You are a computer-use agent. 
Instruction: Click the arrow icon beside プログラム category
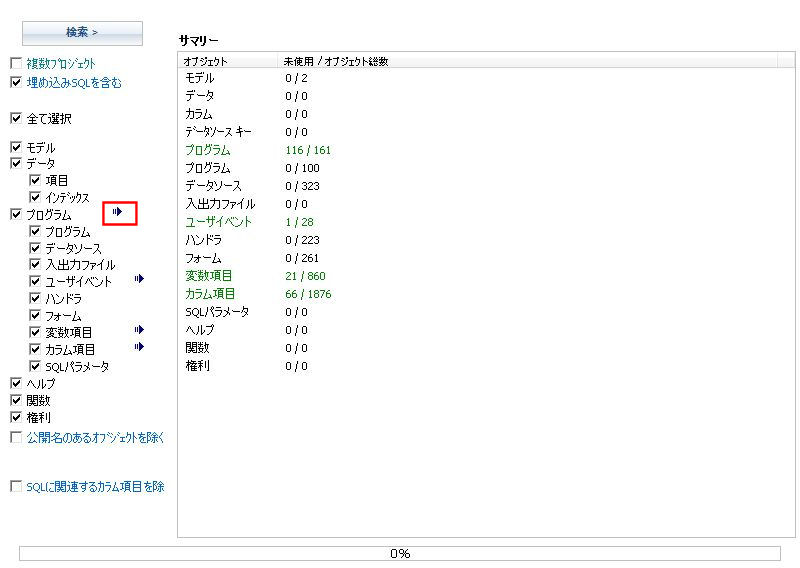pyautogui.click(x=117, y=211)
